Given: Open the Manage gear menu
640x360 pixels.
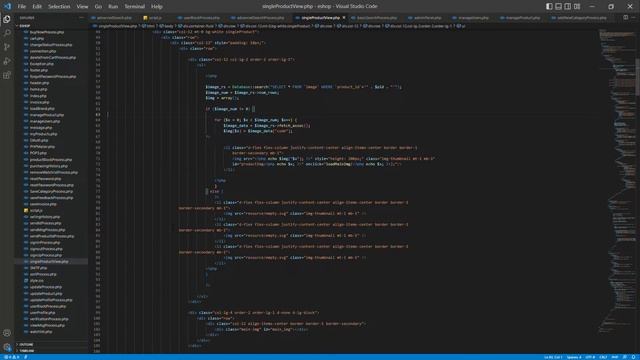Looking at the screenshot, I should [x=7, y=347].
